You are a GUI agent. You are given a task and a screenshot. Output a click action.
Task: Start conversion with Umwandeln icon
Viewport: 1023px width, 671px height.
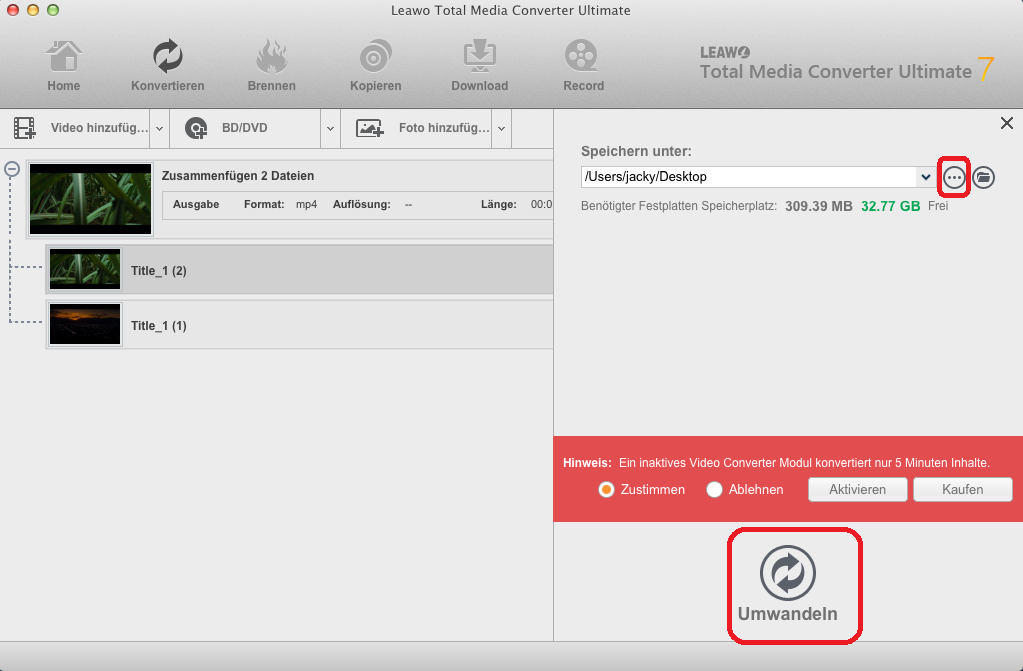tap(788, 574)
